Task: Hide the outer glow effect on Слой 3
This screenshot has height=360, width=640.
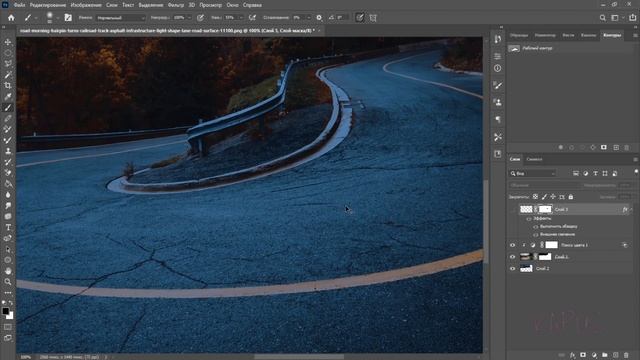Action: click(536, 234)
